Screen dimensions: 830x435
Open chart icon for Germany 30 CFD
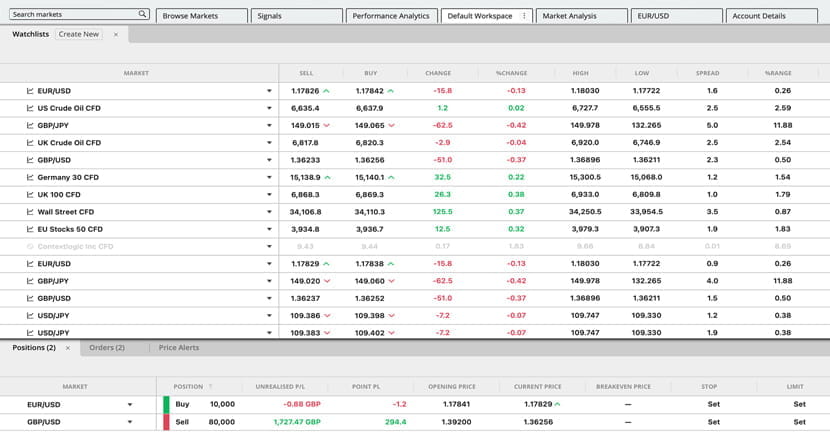pos(30,177)
